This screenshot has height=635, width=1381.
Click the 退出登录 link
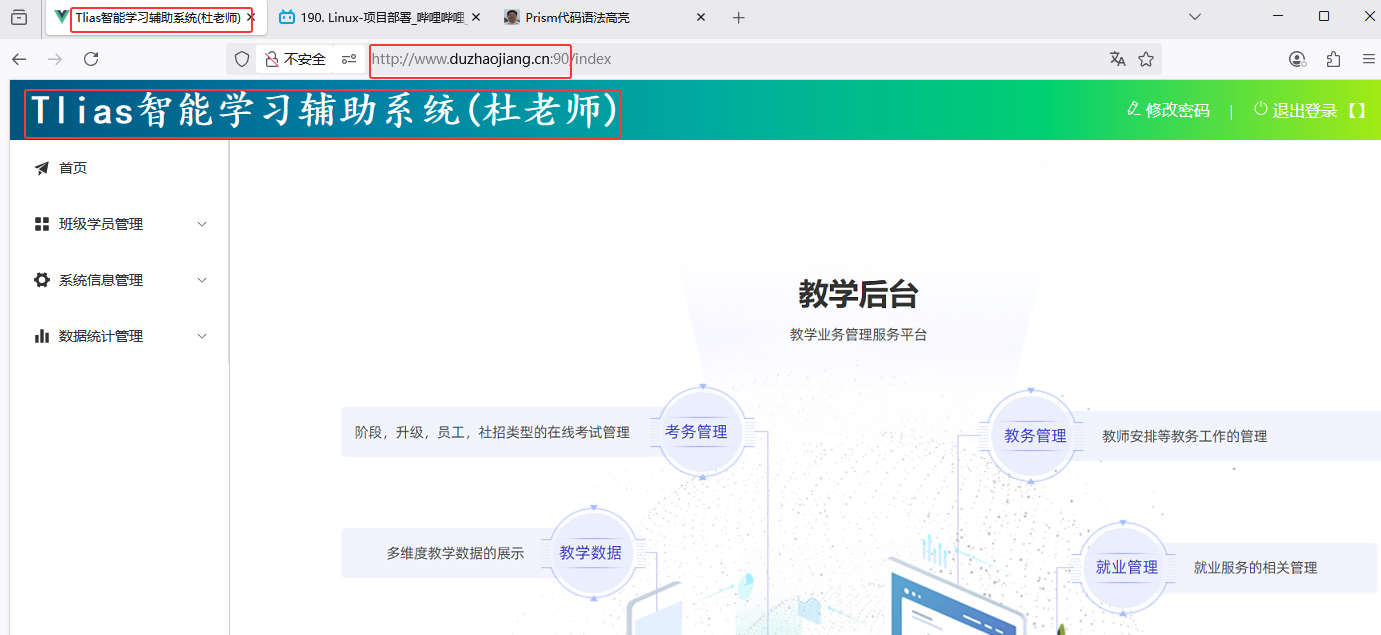click(x=1304, y=110)
